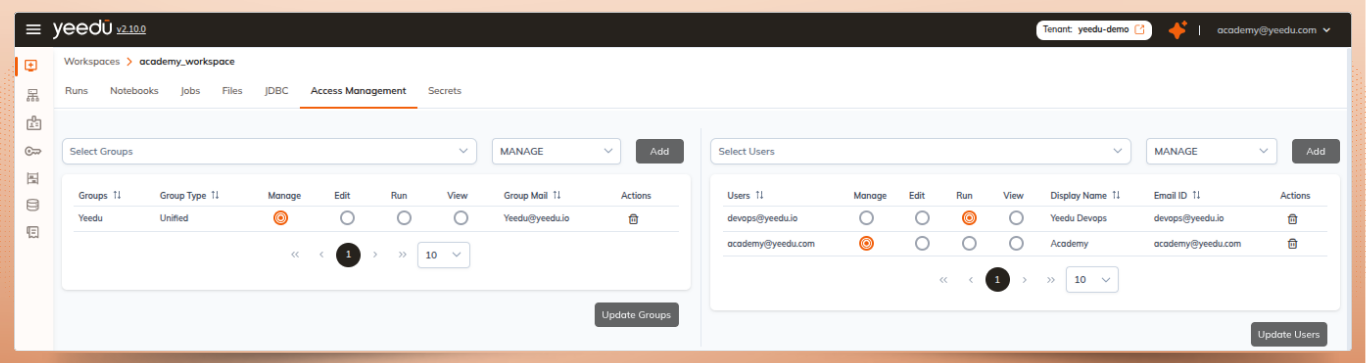
Task: Select Manage for devops@yeedu.io
Action: tap(866, 217)
